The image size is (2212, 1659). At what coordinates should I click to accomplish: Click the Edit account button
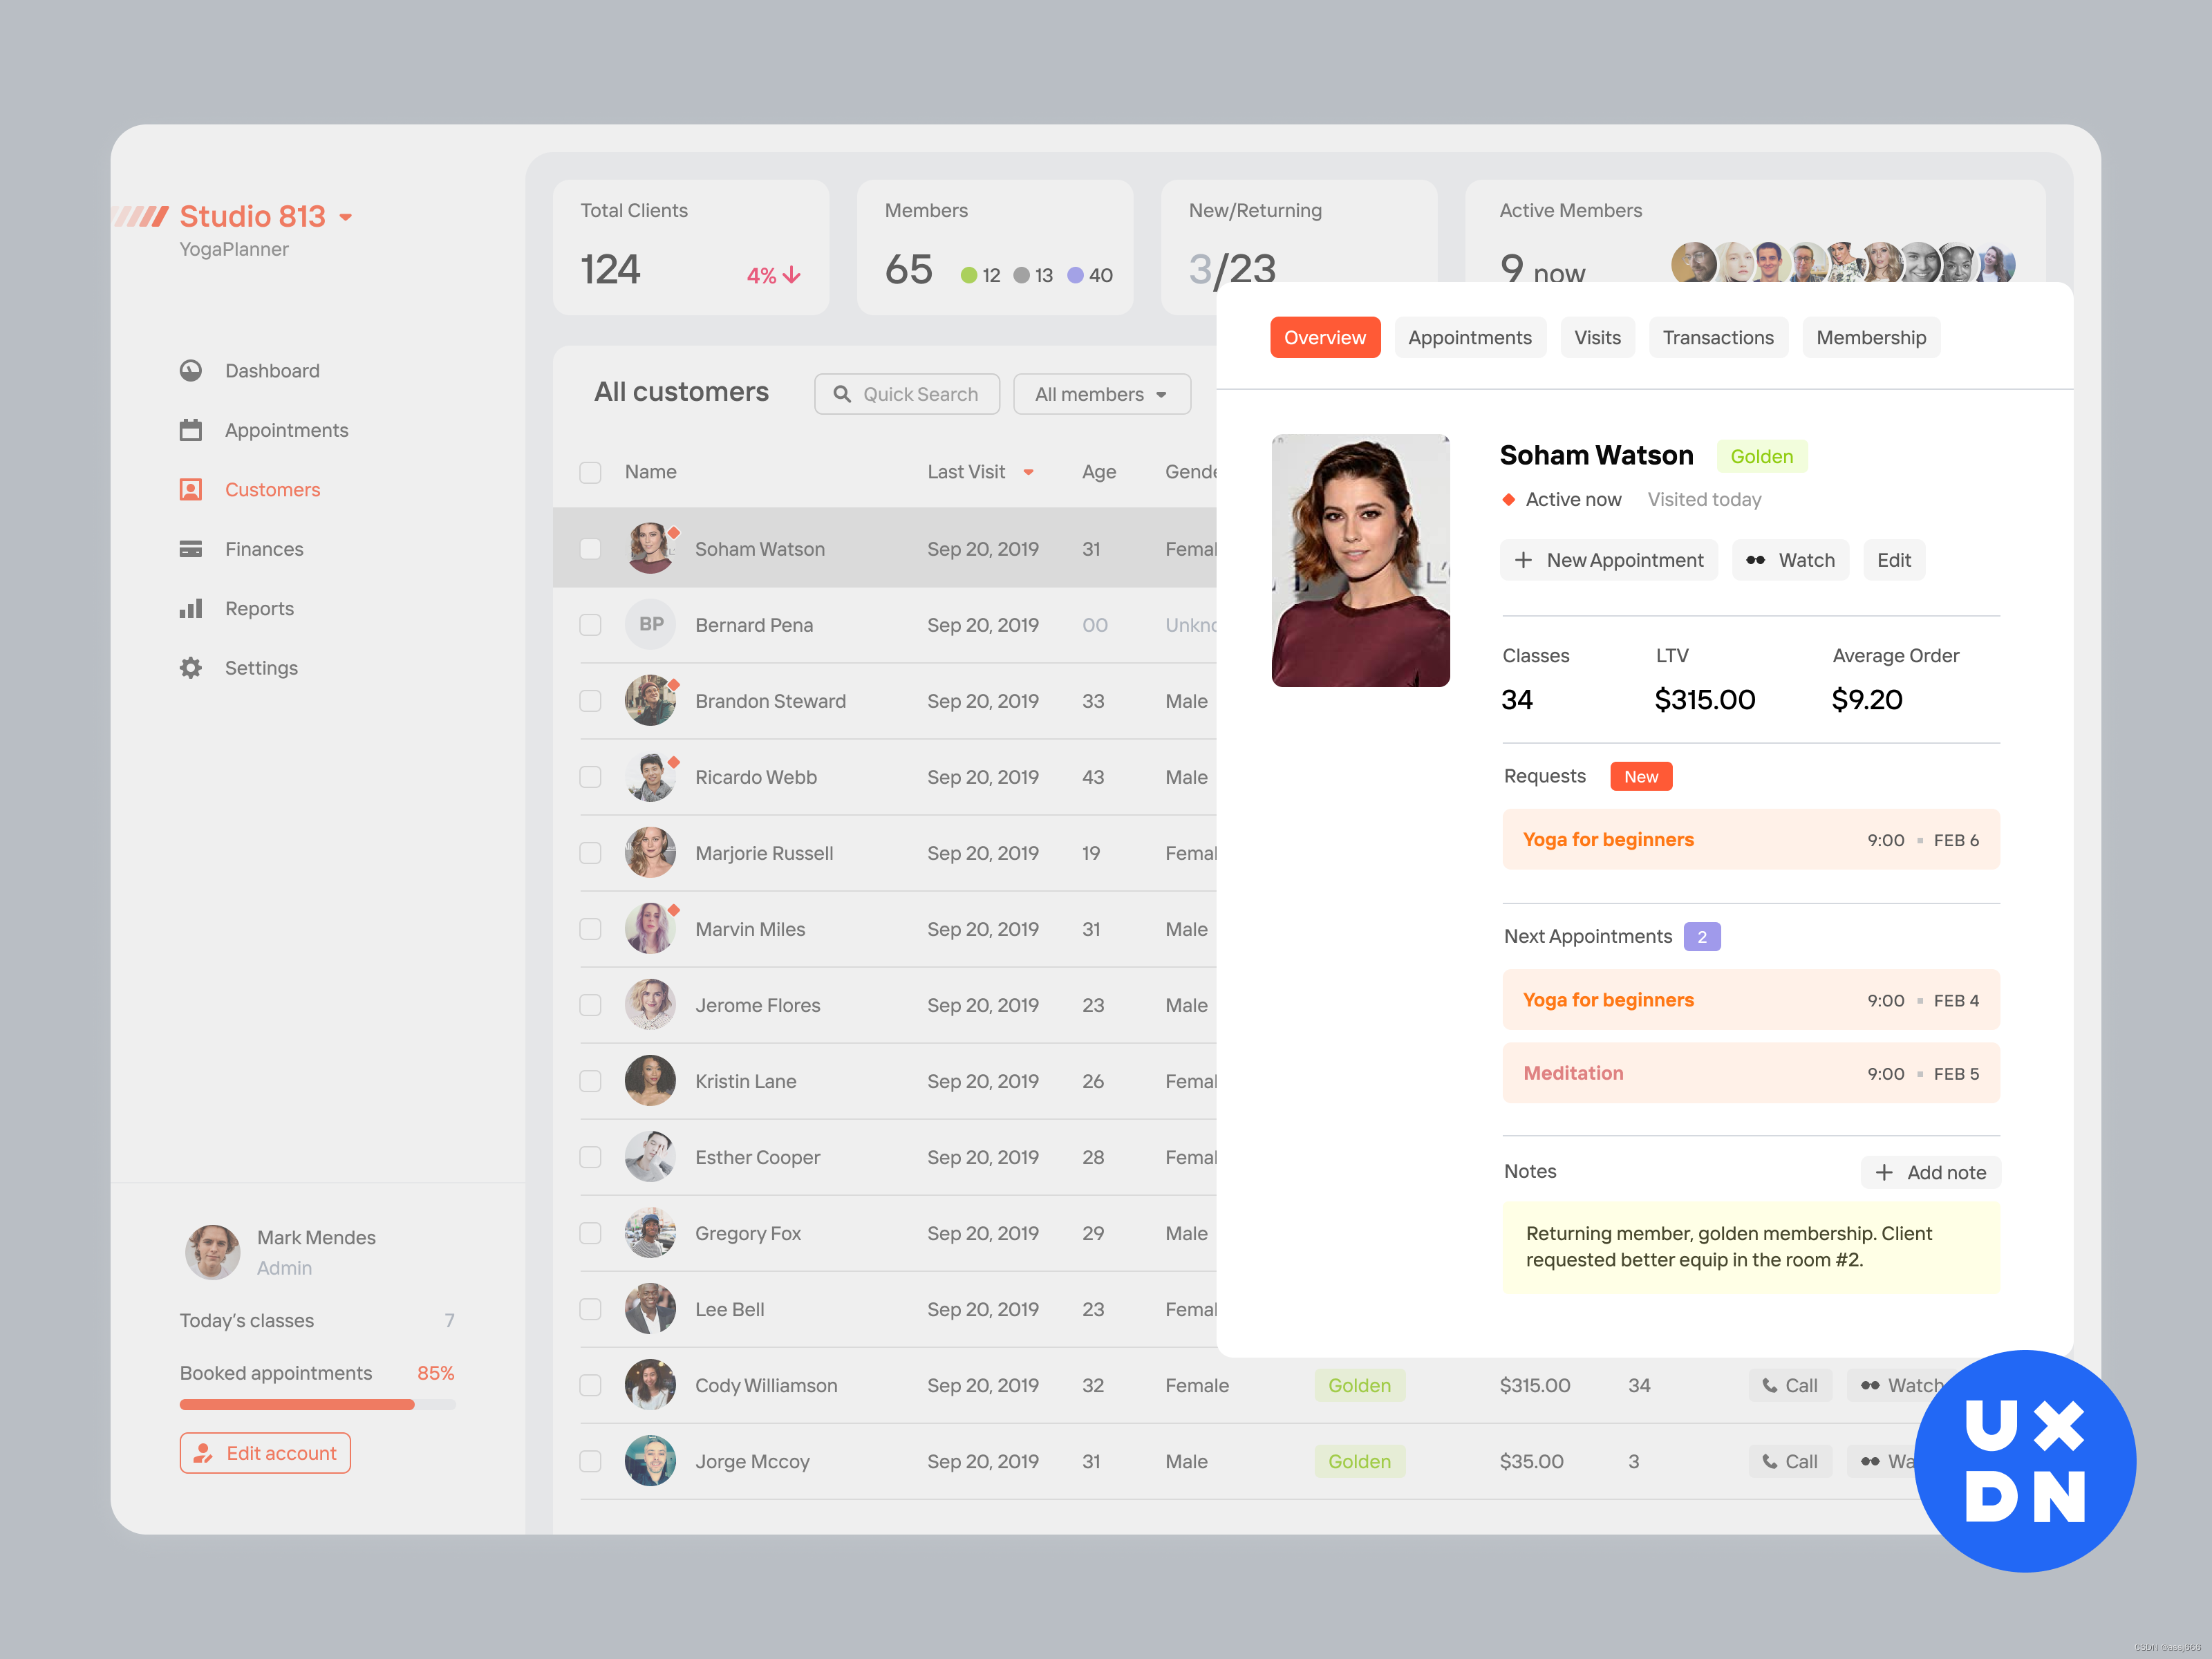point(265,1453)
